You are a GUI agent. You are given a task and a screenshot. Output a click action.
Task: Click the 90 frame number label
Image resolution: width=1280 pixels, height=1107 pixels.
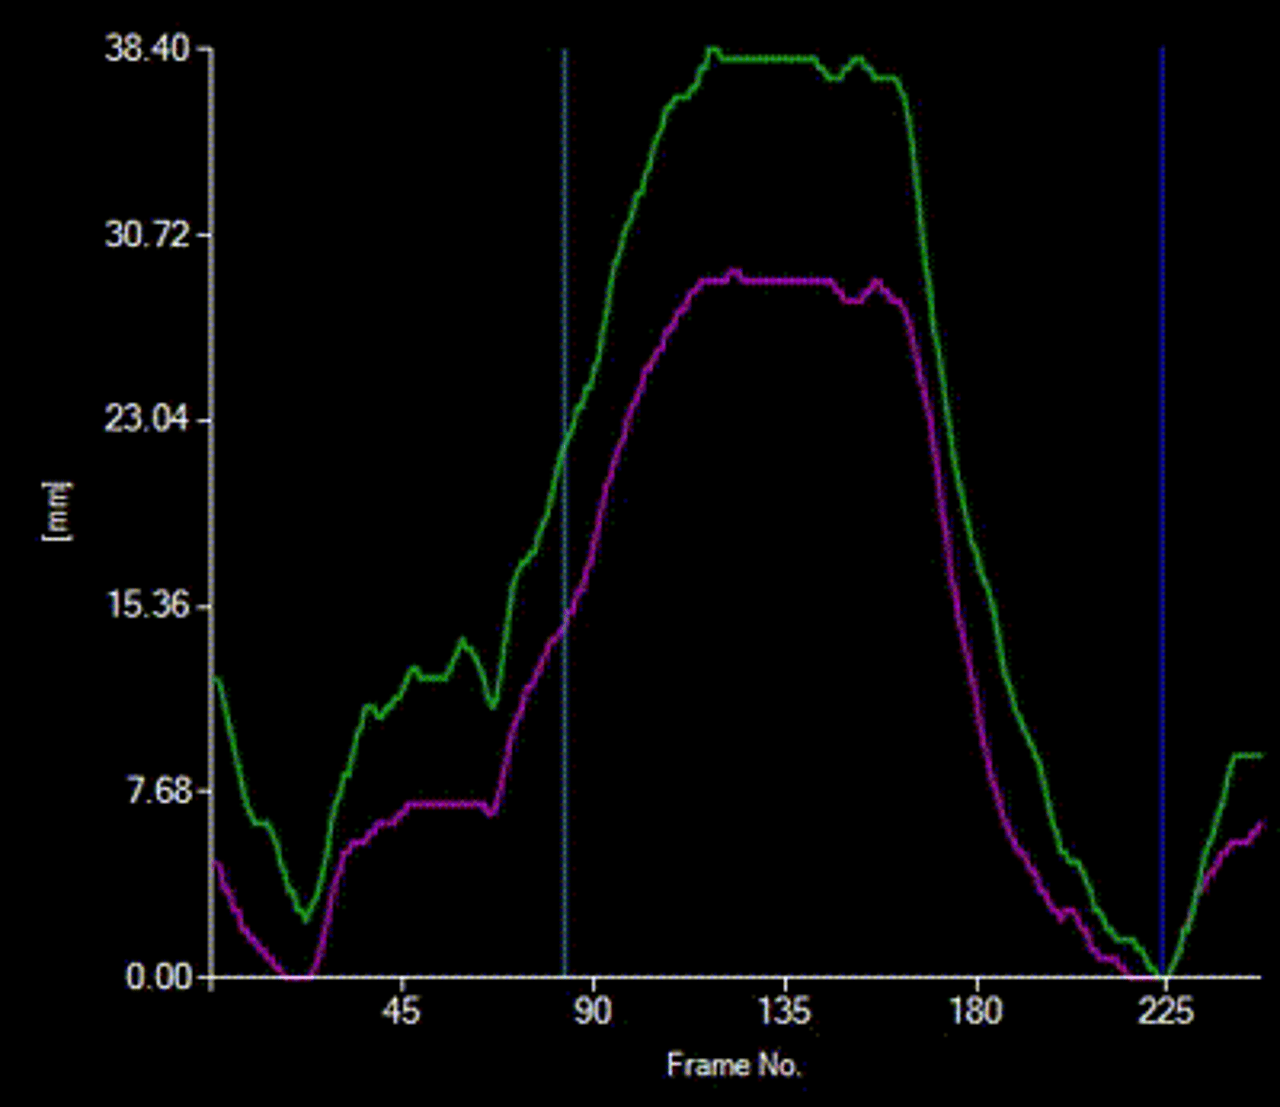(x=592, y=1011)
